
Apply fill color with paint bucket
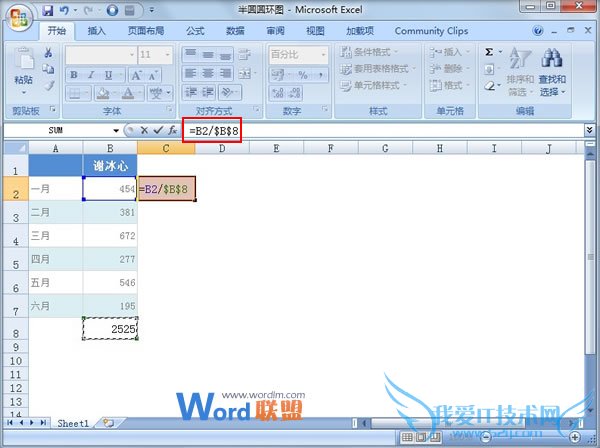coord(103,93)
